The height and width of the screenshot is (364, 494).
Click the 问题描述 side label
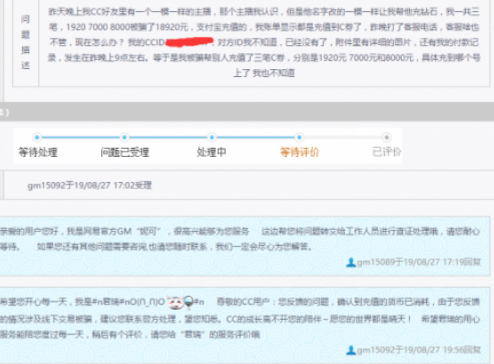pyautogui.click(x=26, y=42)
